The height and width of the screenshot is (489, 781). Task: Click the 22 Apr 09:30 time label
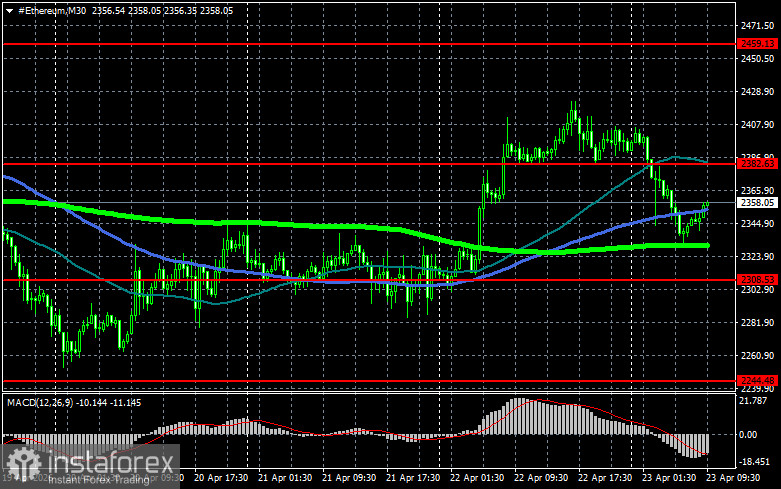click(x=541, y=478)
